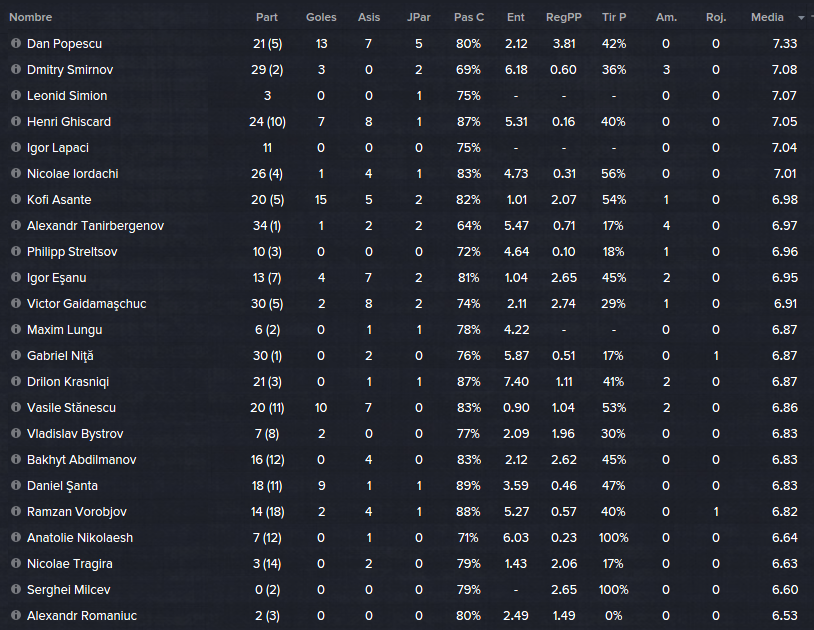Select the Drilon Krasniqi row

coord(407,381)
